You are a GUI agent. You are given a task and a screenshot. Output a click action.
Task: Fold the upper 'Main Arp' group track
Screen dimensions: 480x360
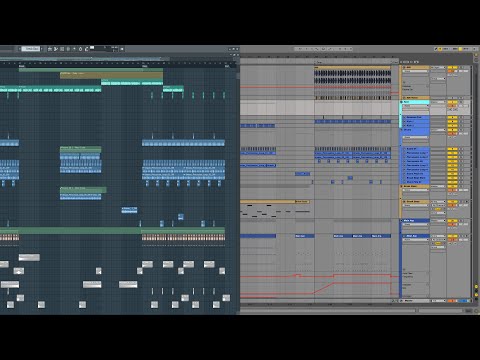tap(401, 221)
